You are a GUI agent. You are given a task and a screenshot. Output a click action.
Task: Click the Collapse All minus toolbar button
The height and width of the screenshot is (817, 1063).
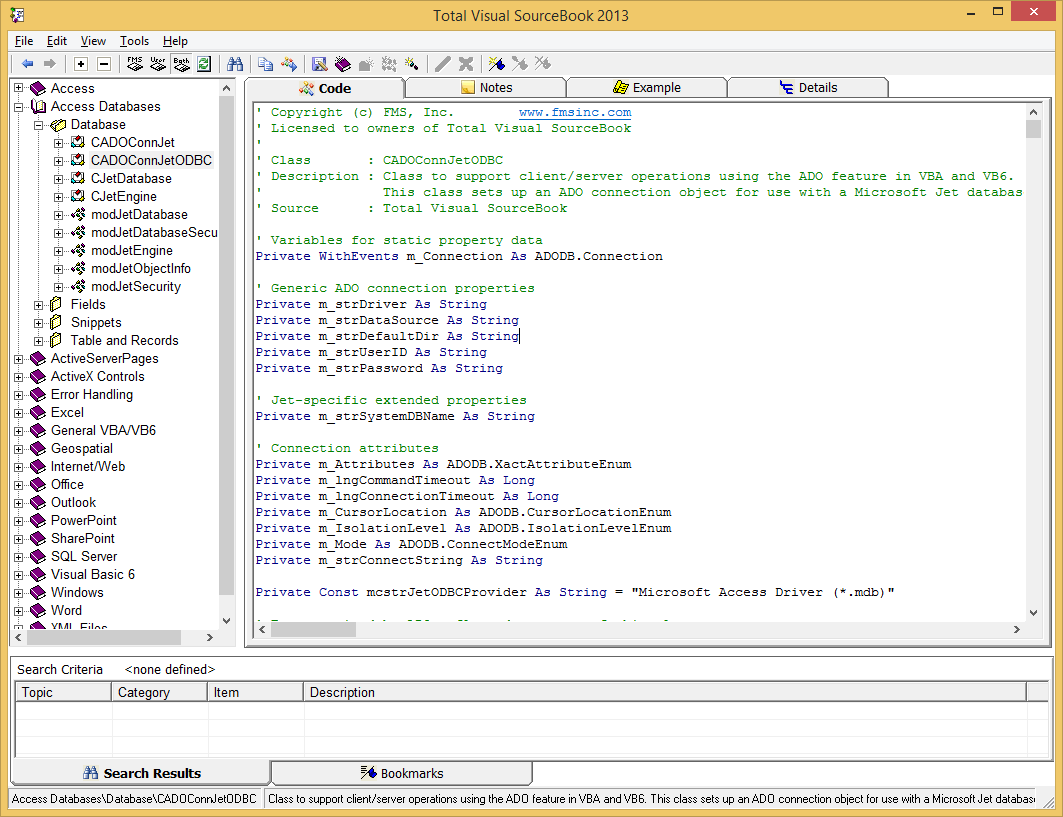(x=104, y=64)
